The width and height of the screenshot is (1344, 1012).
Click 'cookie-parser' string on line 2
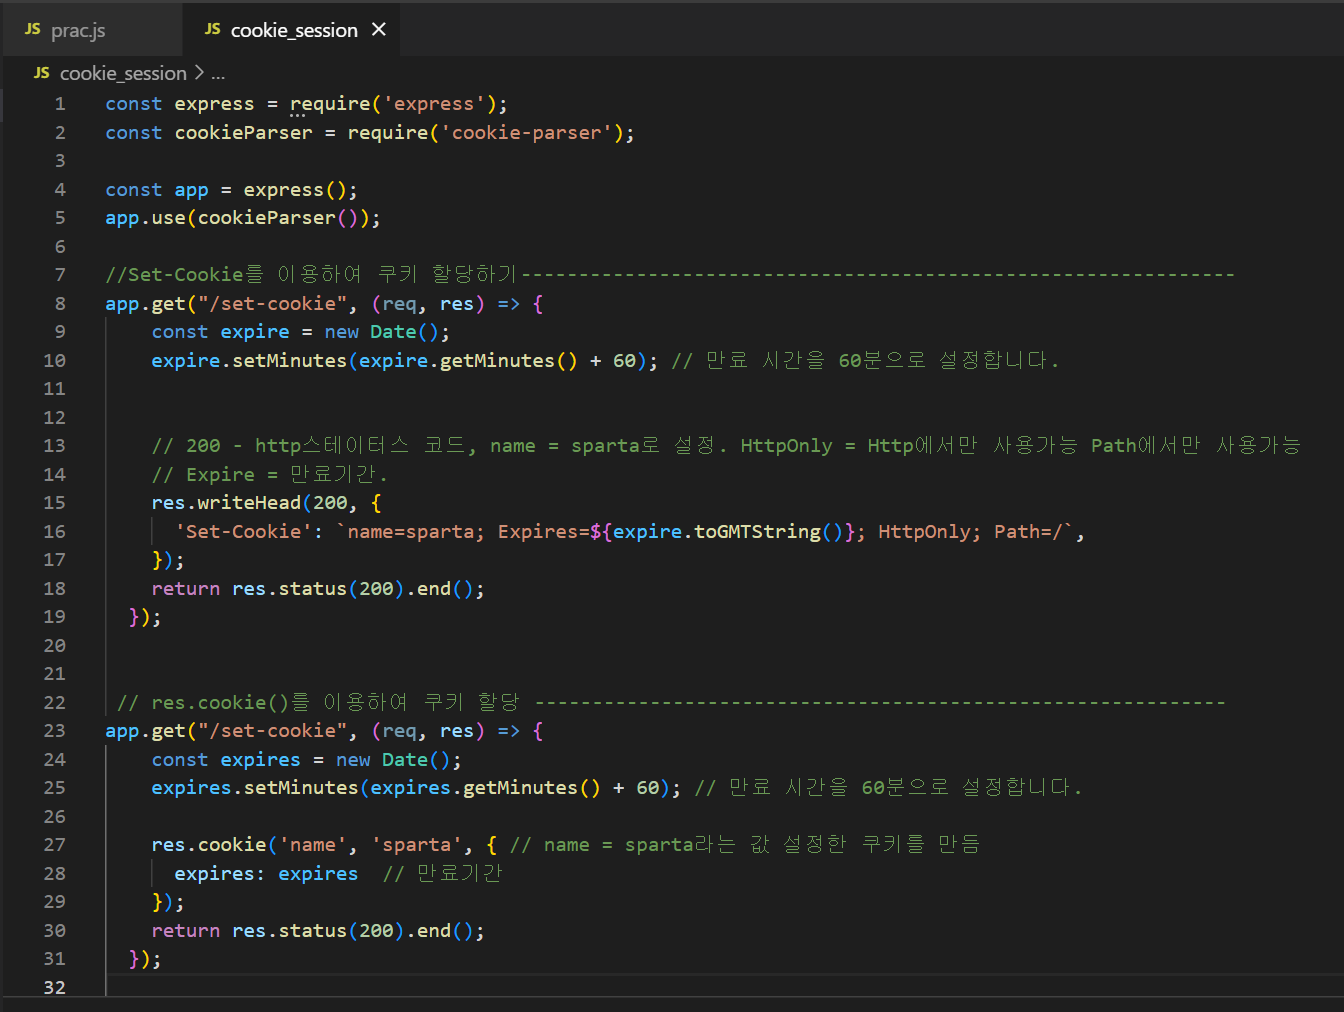pyautogui.click(x=526, y=133)
